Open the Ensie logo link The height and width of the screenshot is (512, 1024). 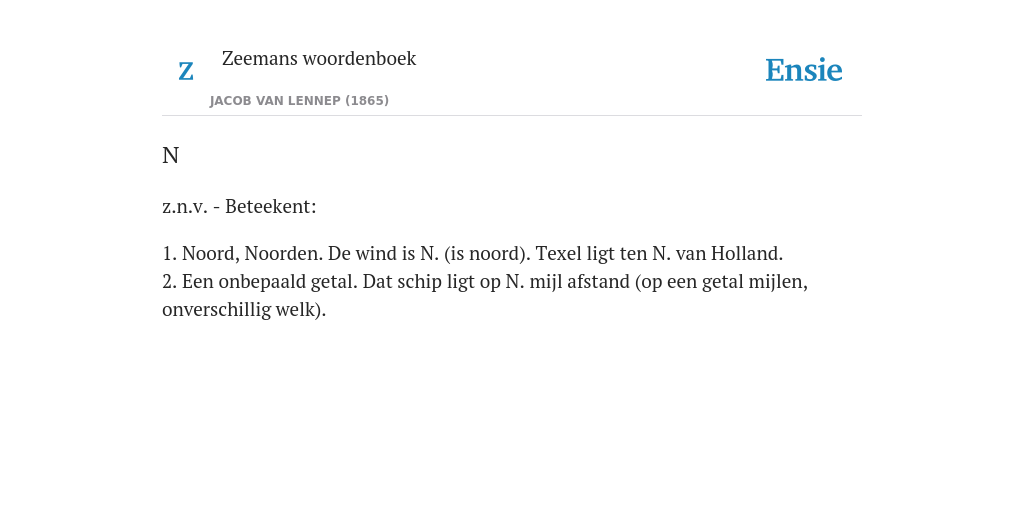[803, 71]
